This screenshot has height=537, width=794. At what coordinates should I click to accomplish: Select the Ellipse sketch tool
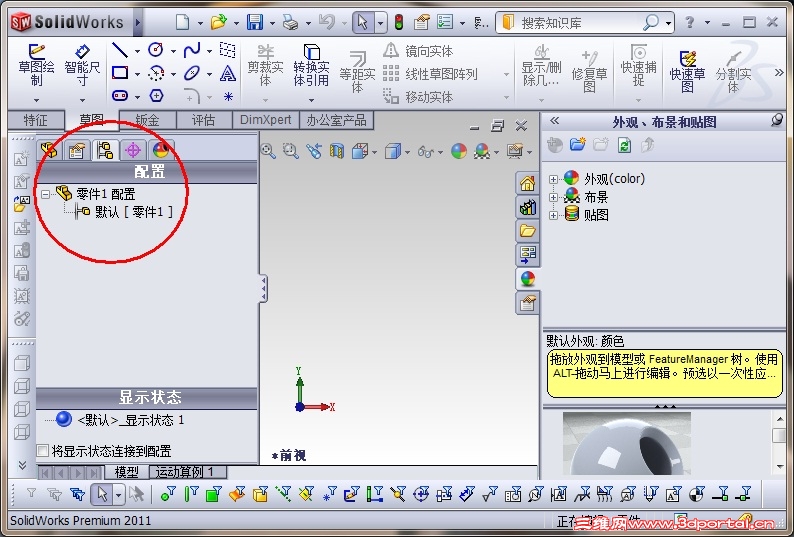tap(192, 73)
